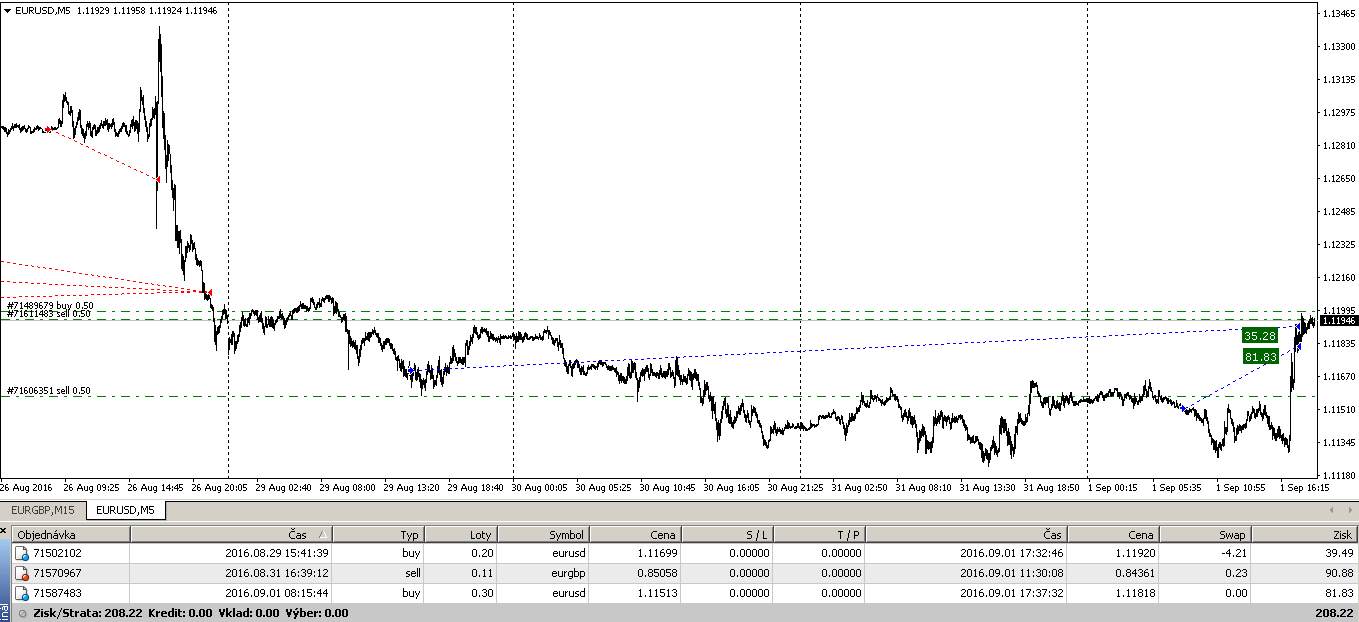The image size is (1359, 622).
Task: Click open time 2016.09.01 08:15:44
Action: click(278, 593)
